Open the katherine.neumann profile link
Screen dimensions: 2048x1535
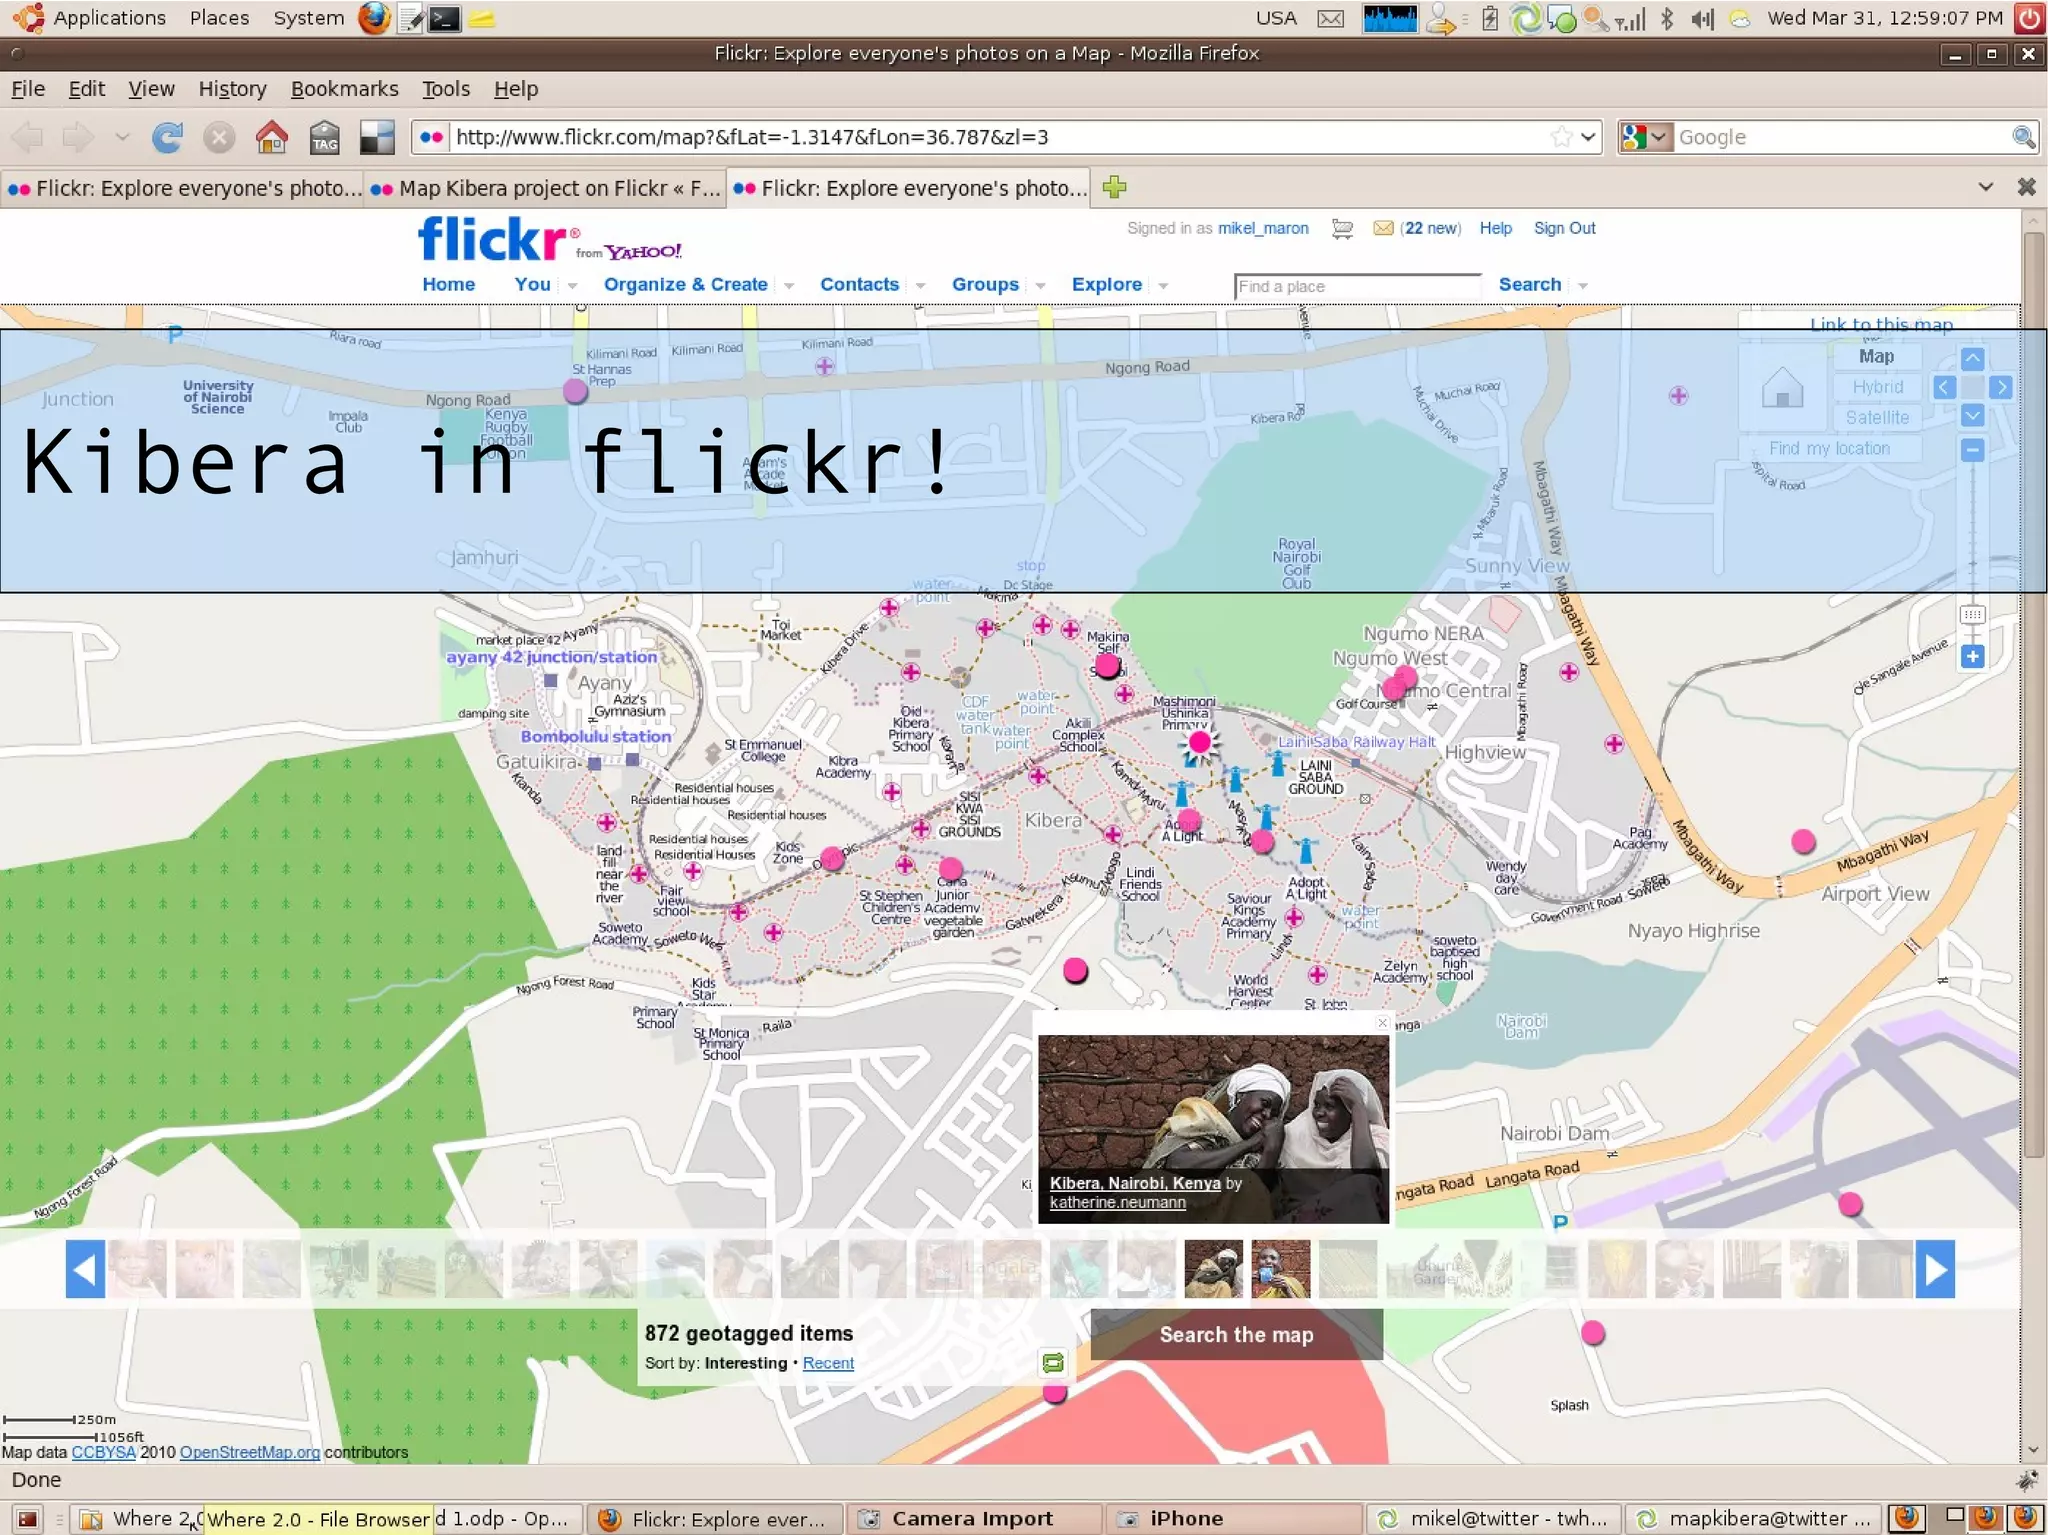(x=1117, y=1202)
